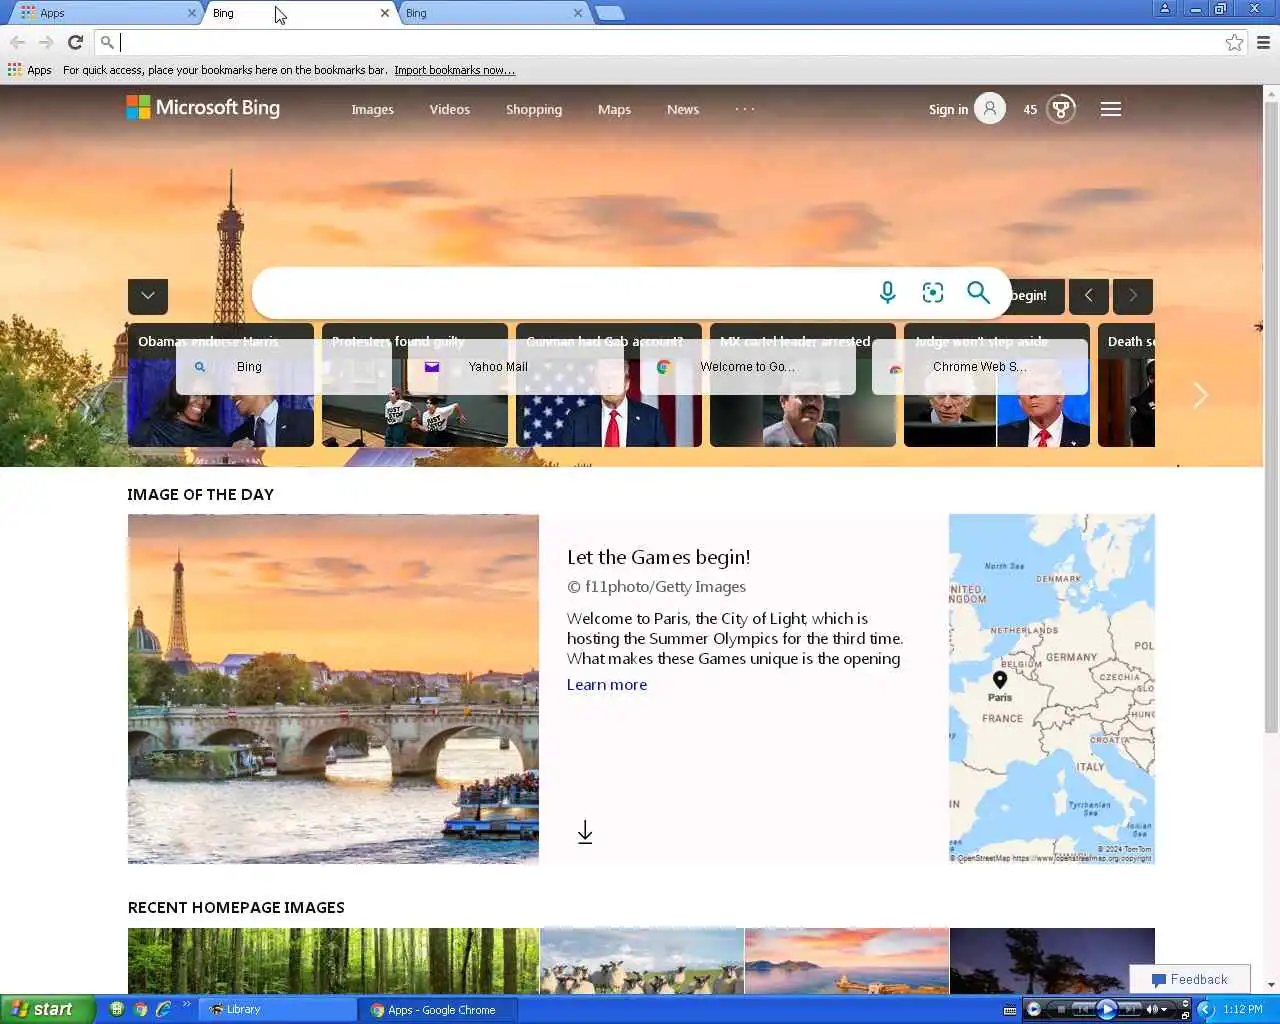Expand hidden quick launch icons chevron
This screenshot has width=1280, height=1024.
186,1005
